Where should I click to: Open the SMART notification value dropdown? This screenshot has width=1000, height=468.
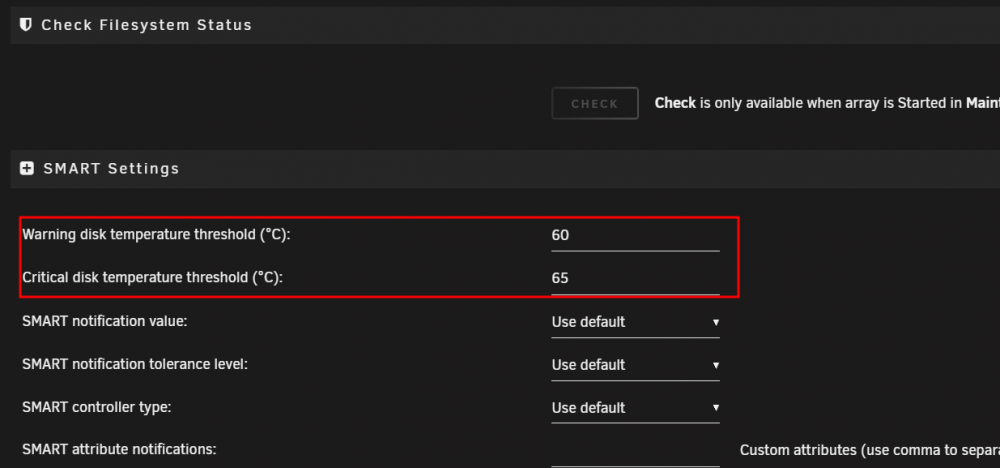pyautogui.click(x=635, y=322)
